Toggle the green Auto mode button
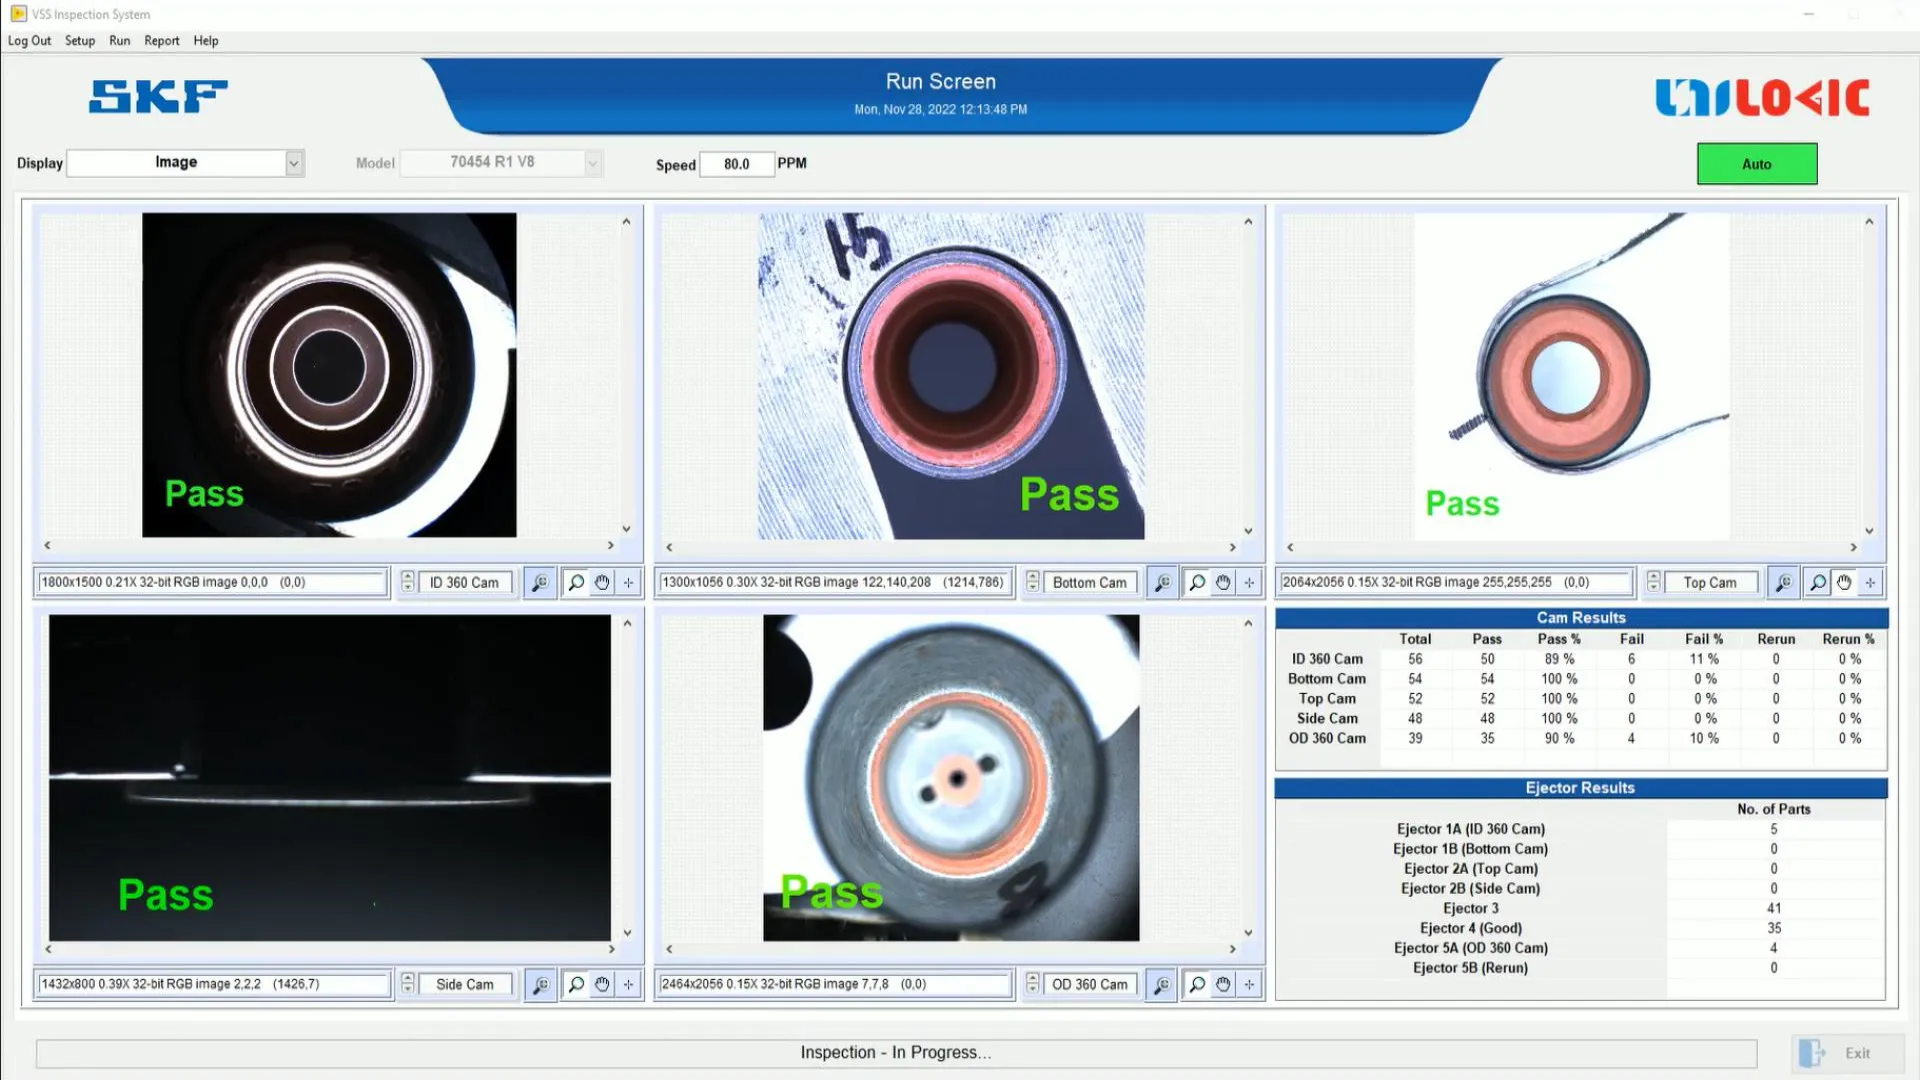Screen dimensions: 1920x1080 [1756, 164]
